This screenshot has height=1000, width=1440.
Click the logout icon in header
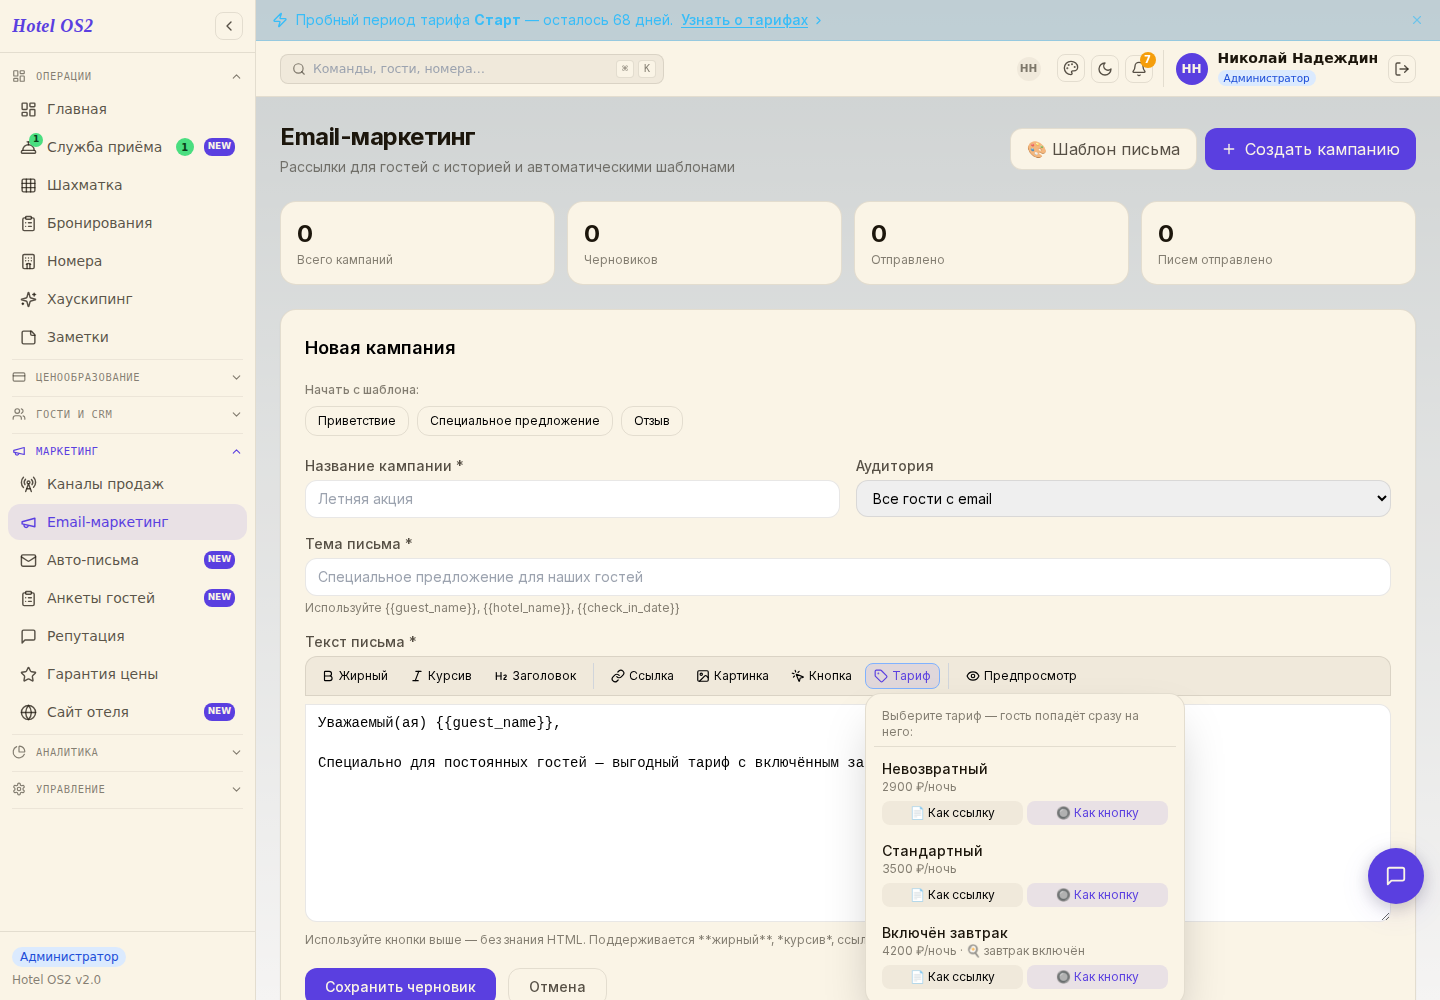pyautogui.click(x=1402, y=69)
